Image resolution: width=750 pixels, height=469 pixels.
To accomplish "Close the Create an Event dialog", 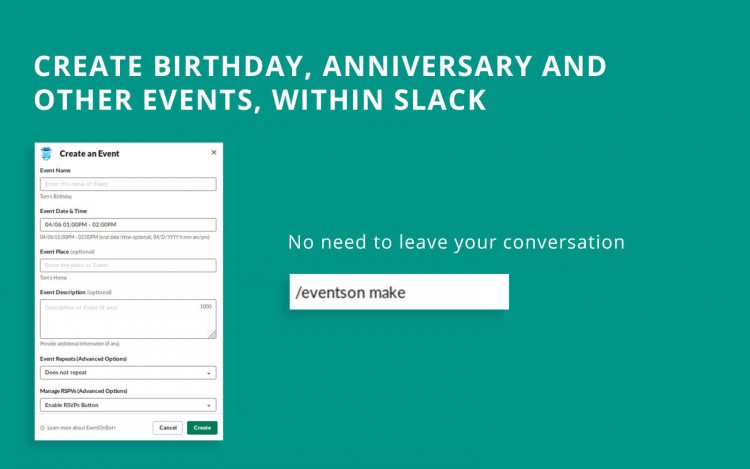I will tap(213, 152).
